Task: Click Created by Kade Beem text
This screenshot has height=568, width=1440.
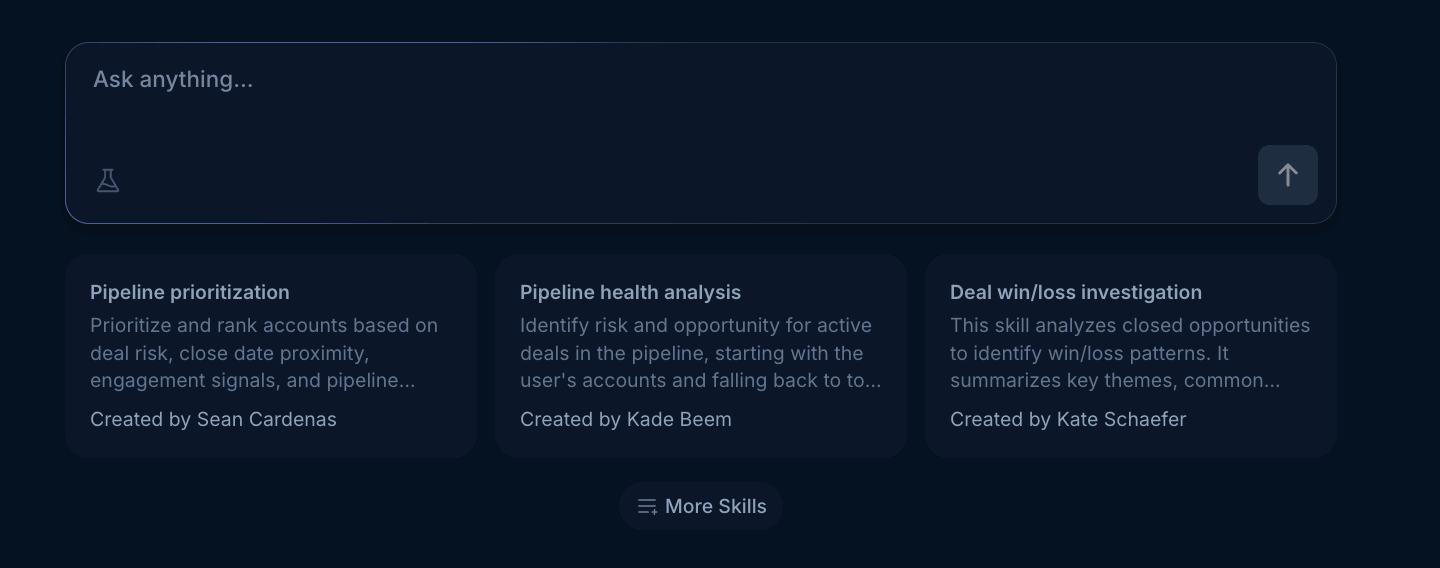Action: pyautogui.click(x=625, y=420)
